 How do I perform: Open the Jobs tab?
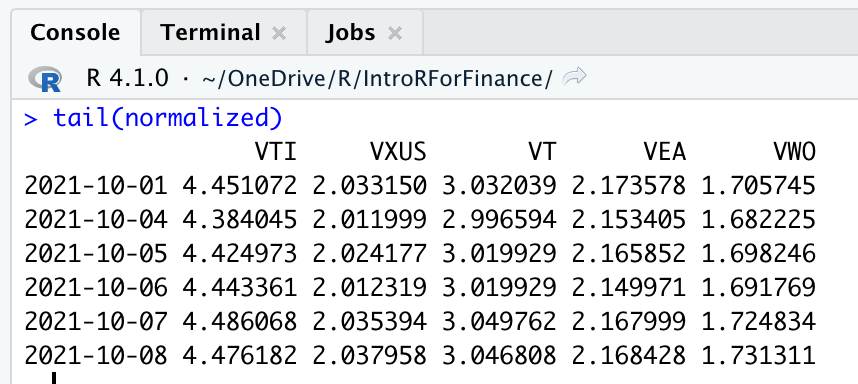pyautogui.click(x=350, y=33)
